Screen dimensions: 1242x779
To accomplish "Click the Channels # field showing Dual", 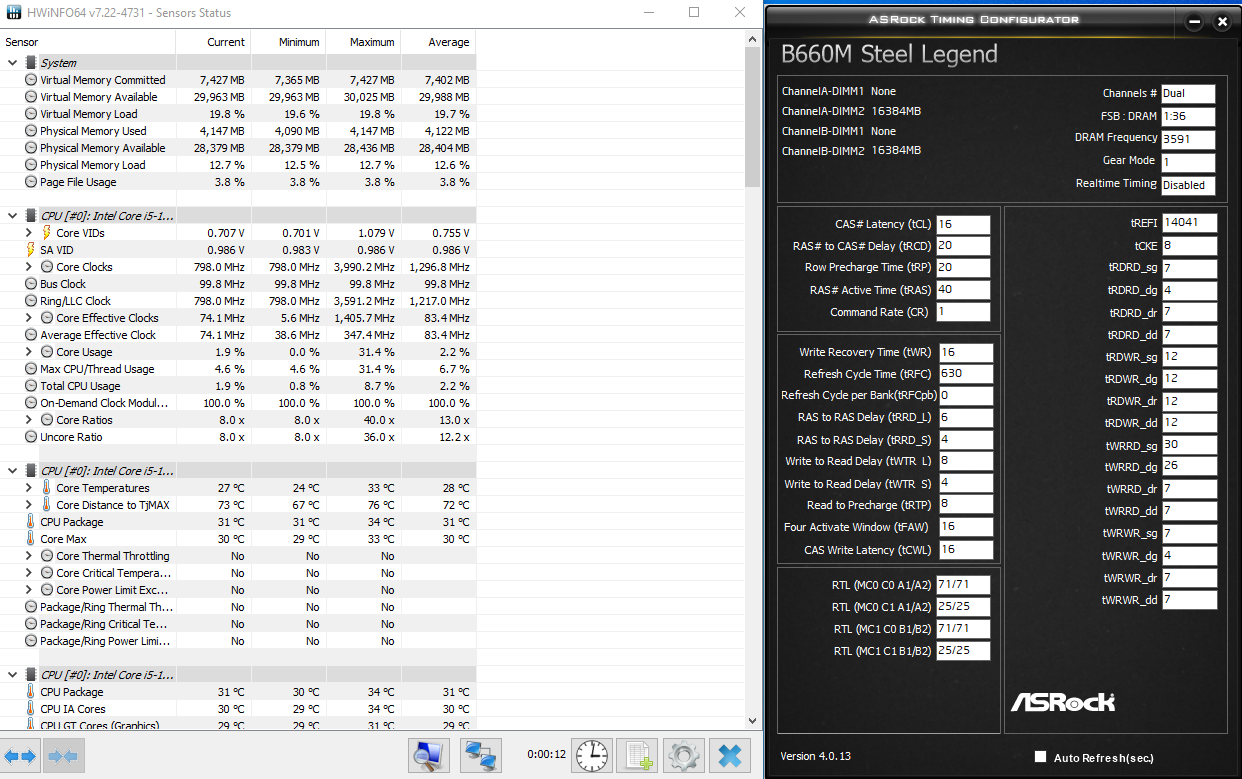I will tap(1188, 93).
